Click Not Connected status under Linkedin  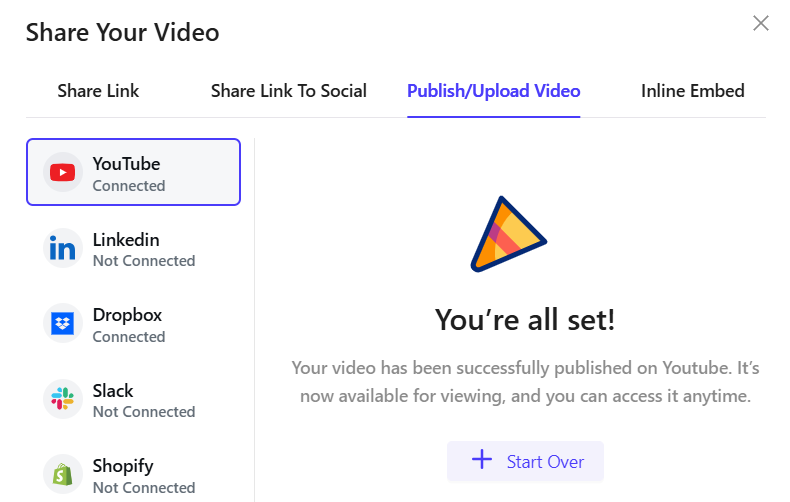point(143,261)
